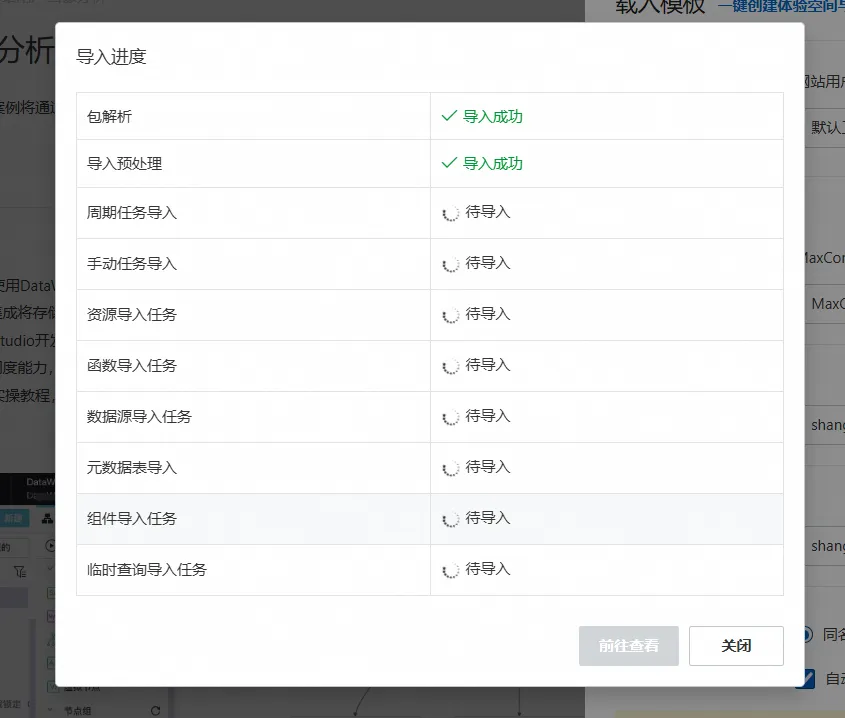This screenshot has height=718, width=845.
Task: Click the 导入进度 dialog title
Action: point(112,57)
